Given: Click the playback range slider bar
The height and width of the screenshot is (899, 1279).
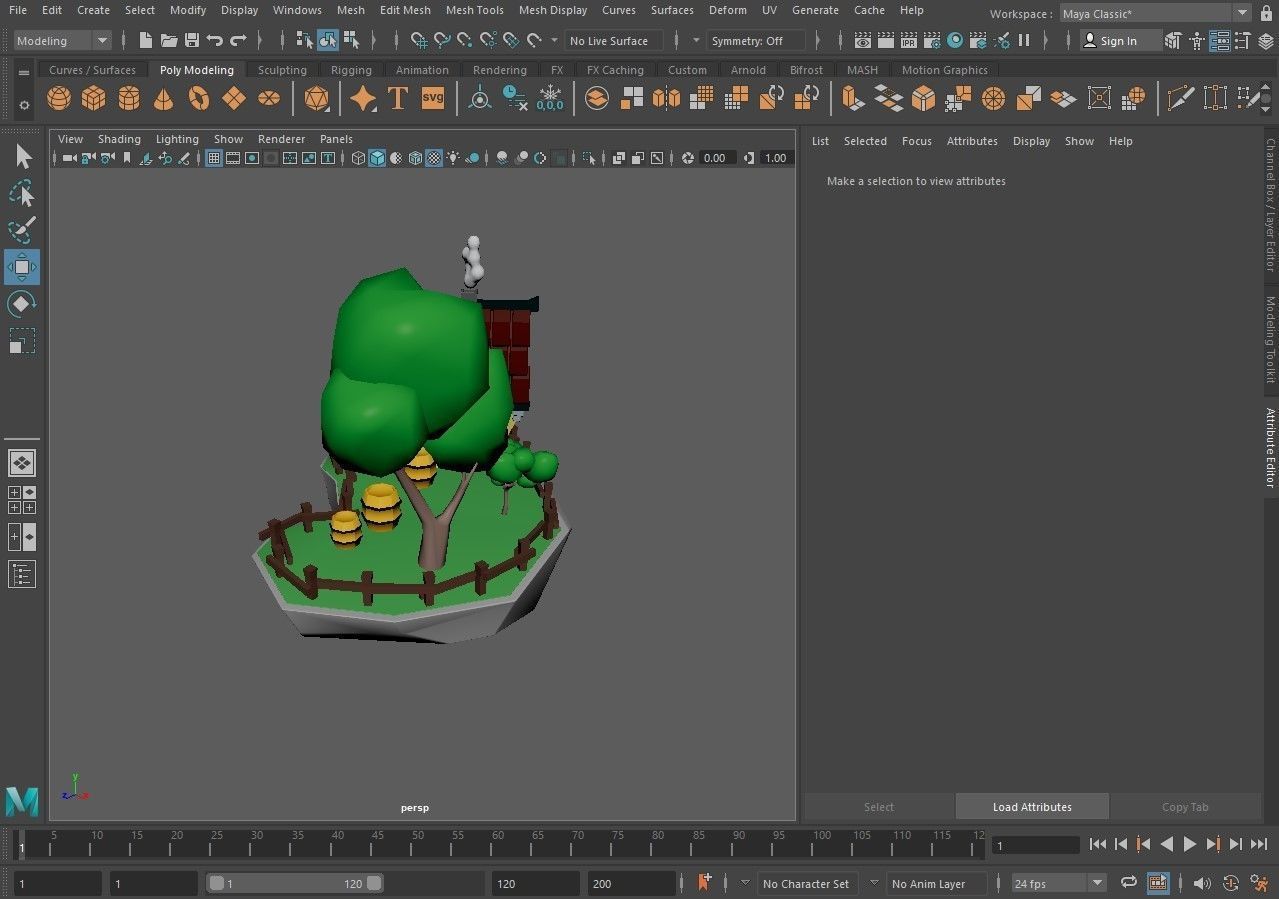Looking at the screenshot, I should [295, 883].
